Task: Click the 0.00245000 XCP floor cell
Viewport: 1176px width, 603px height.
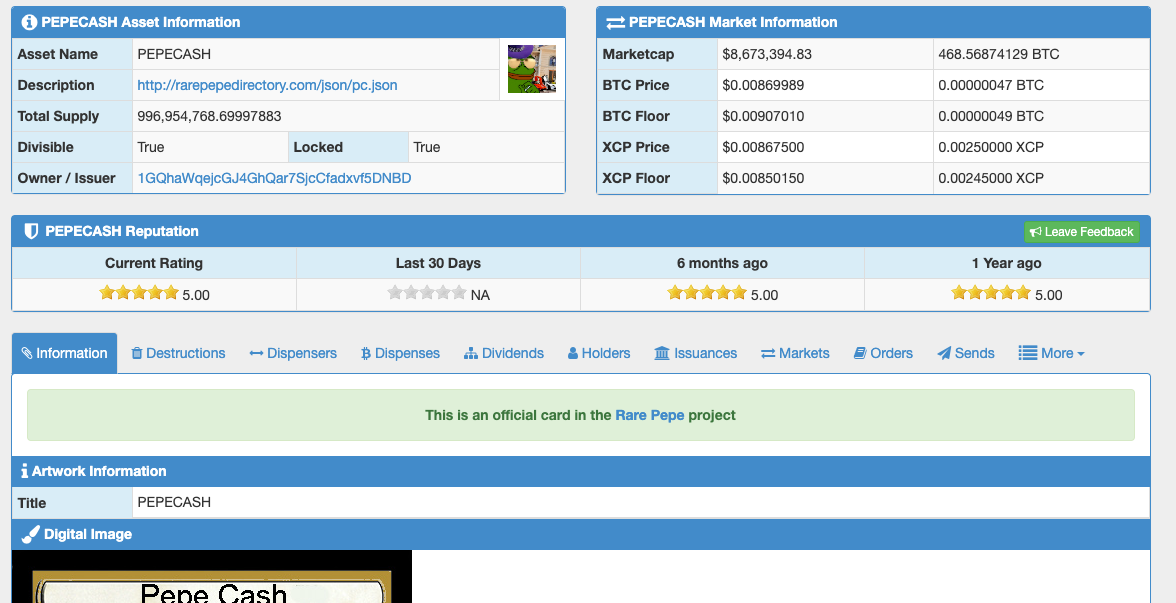Action: [1041, 178]
